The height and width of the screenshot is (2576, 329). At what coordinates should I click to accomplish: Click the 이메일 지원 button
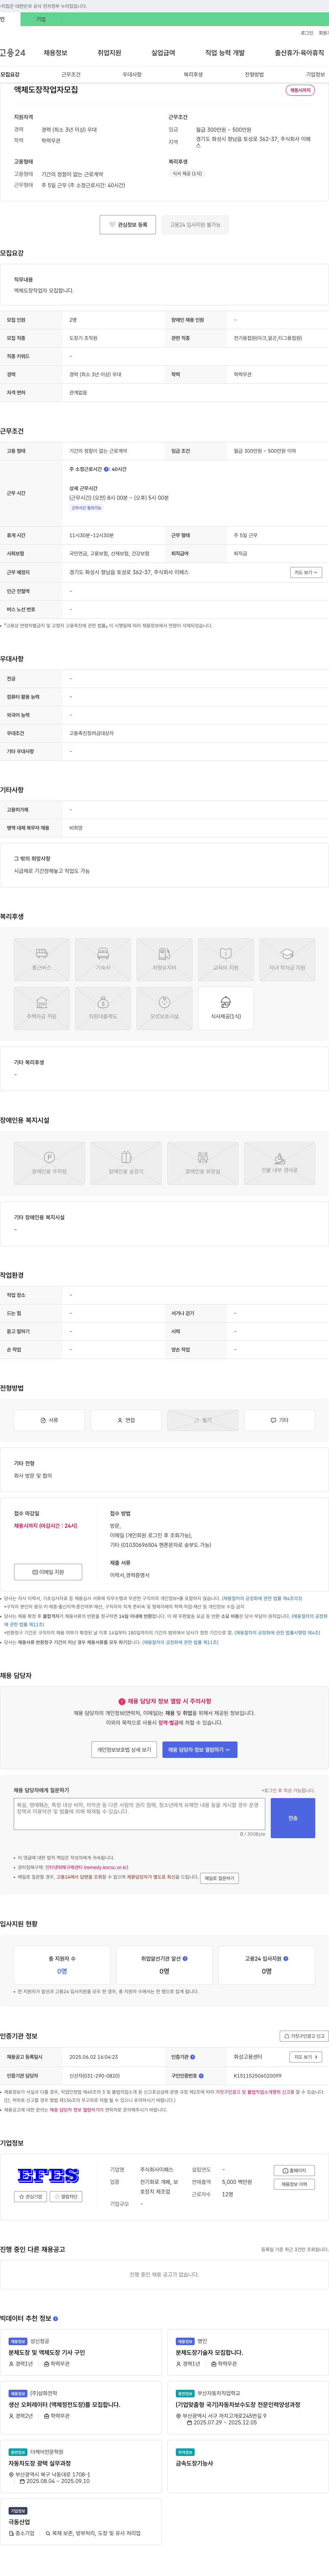tap(48, 1572)
